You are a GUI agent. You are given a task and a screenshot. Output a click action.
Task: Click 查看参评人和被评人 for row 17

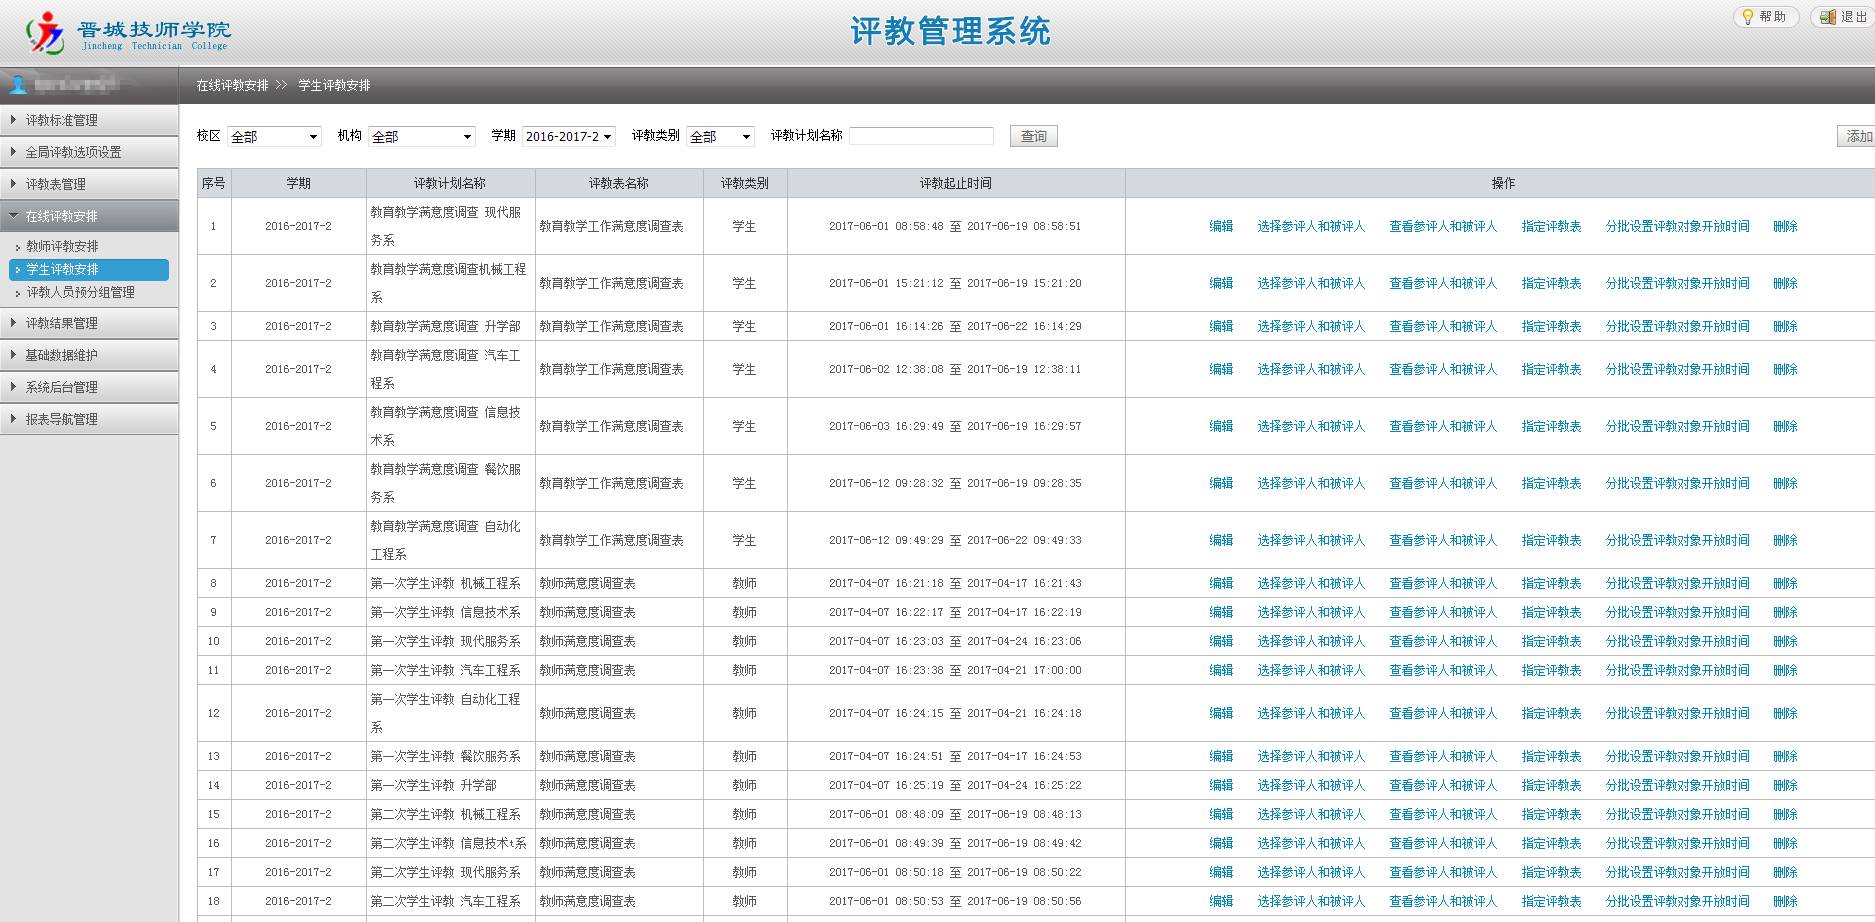(1443, 872)
